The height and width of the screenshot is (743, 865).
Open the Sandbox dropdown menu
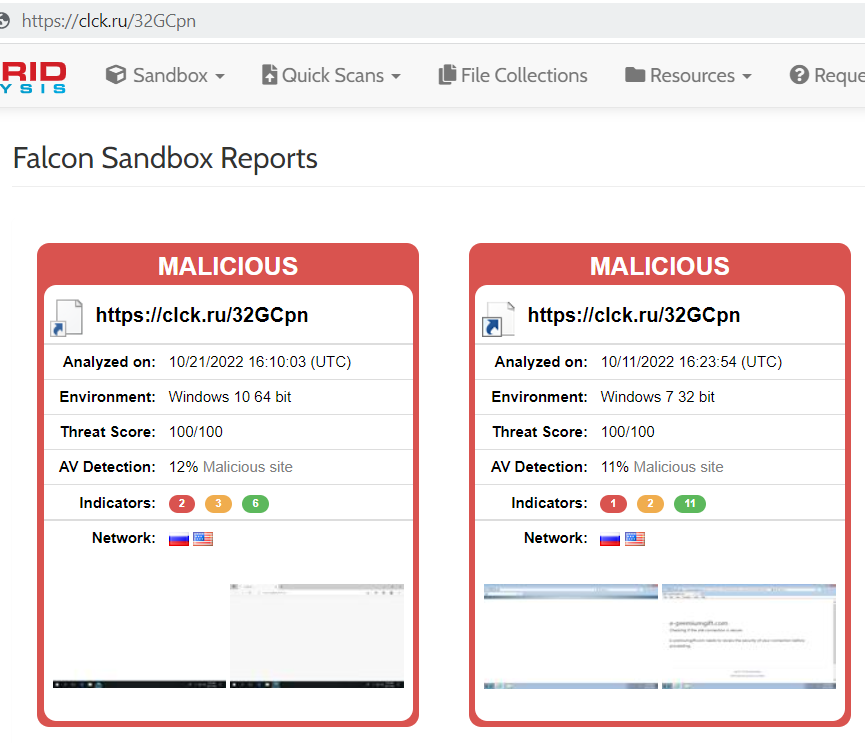pos(165,75)
